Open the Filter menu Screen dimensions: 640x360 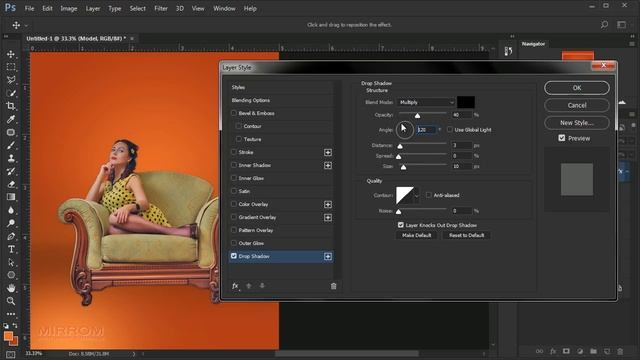(161, 8)
